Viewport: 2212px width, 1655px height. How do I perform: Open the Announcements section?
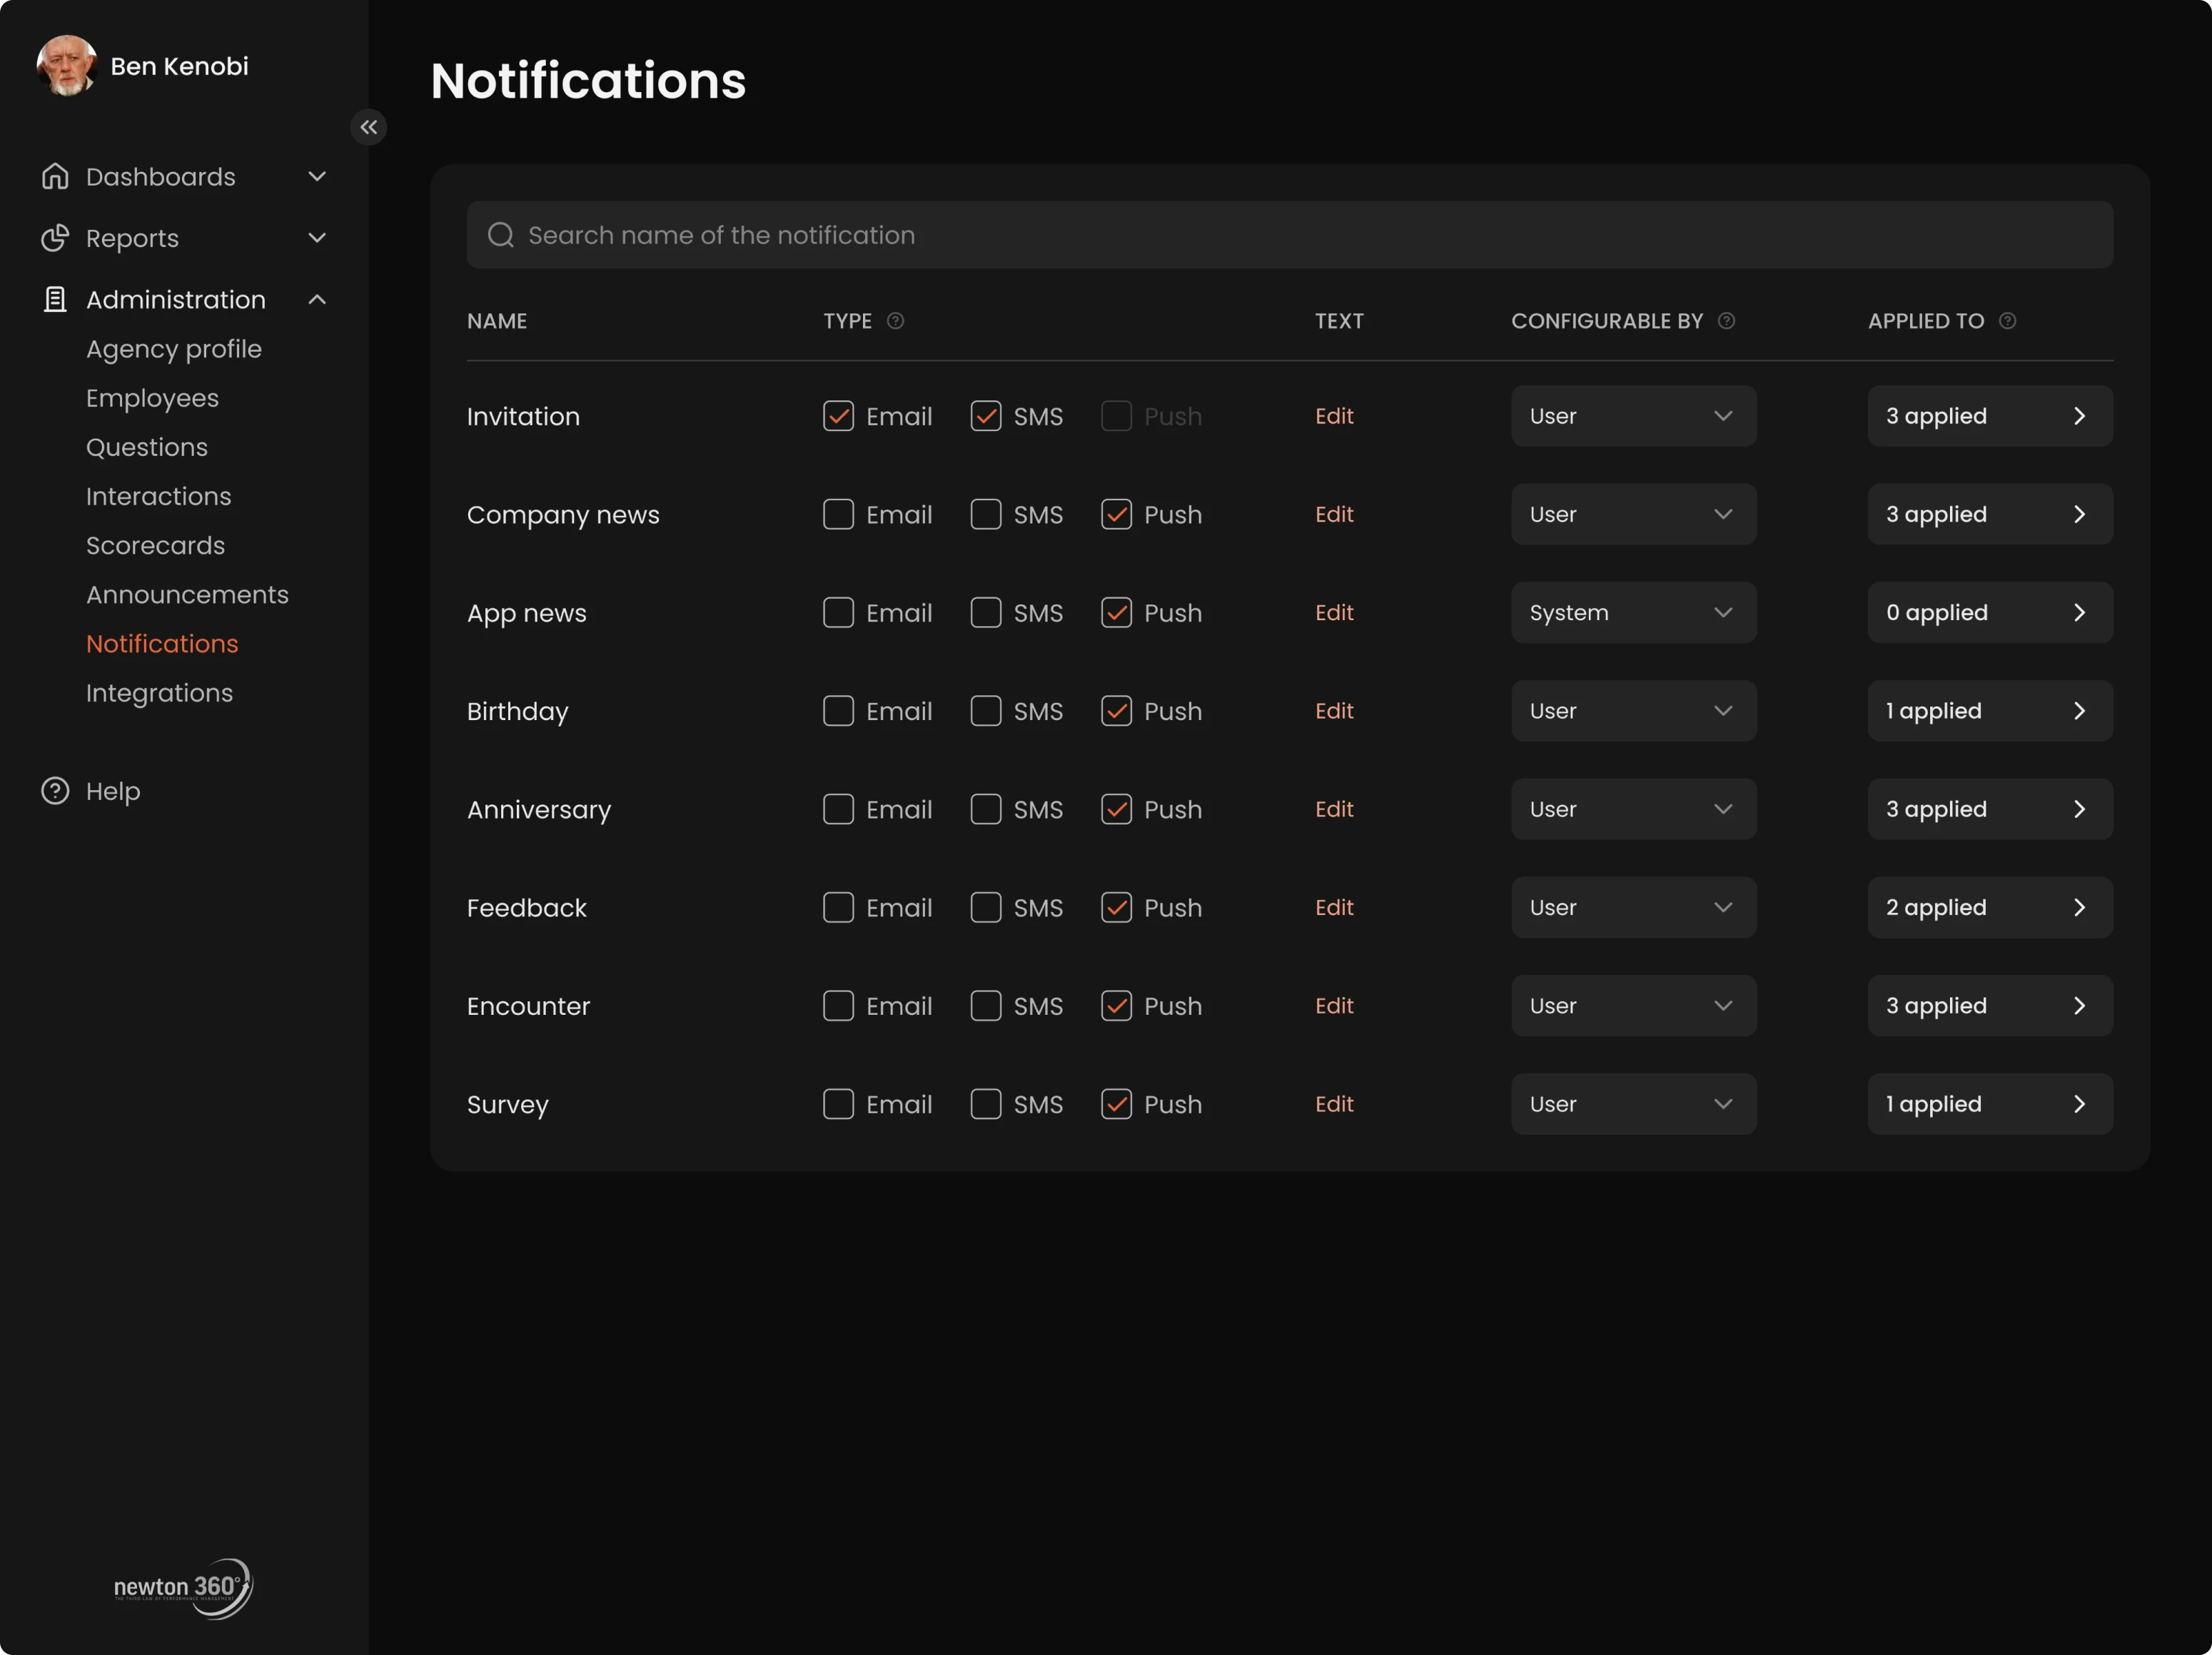(187, 594)
